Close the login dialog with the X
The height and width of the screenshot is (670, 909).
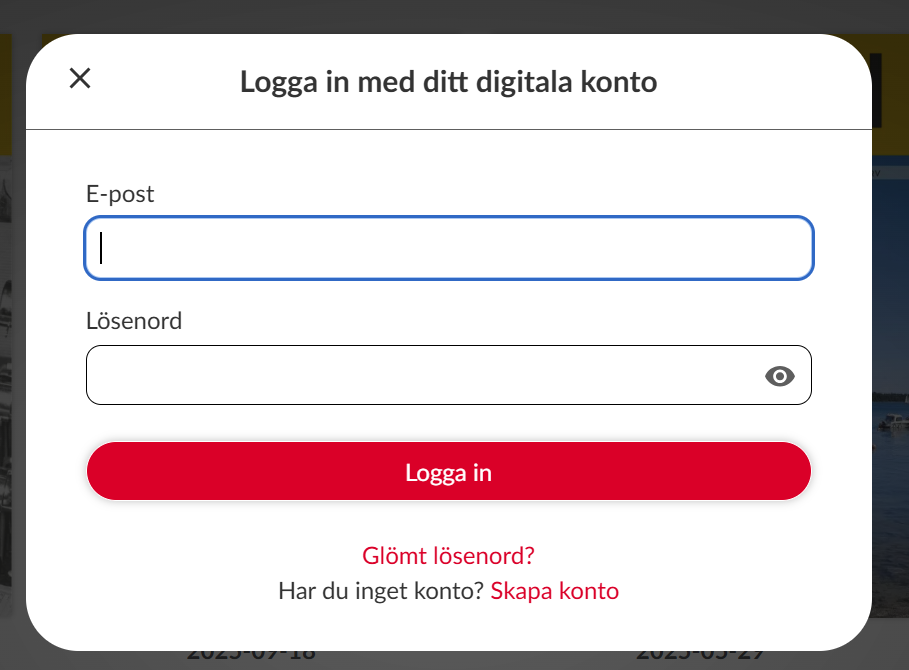point(80,79)
